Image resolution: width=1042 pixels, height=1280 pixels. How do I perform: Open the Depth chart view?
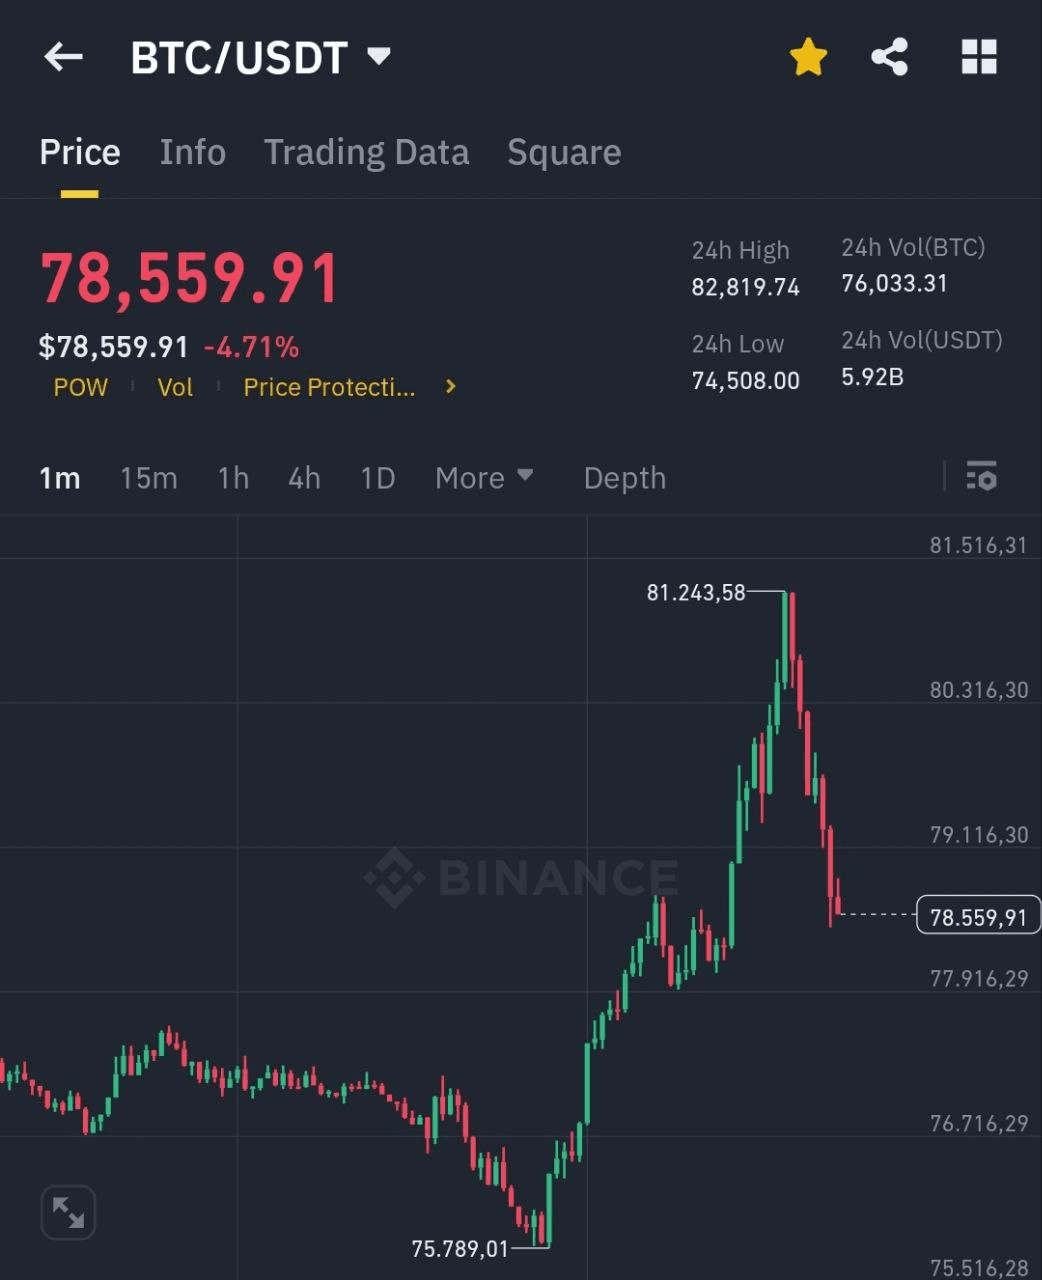[624, 478]
